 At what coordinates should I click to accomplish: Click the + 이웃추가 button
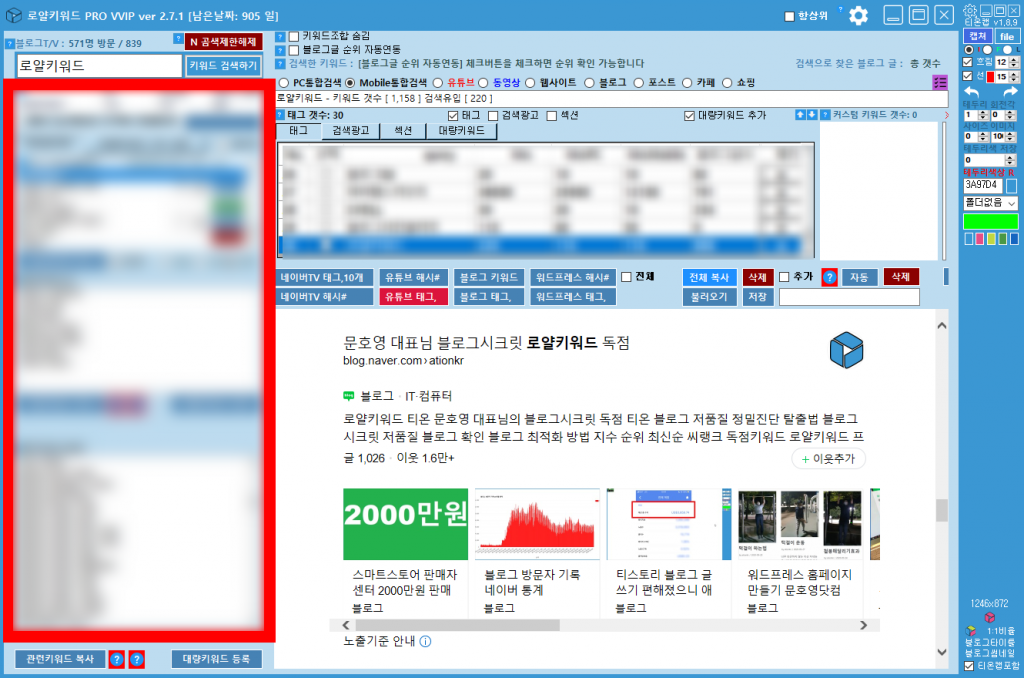(x=828, y=459)
